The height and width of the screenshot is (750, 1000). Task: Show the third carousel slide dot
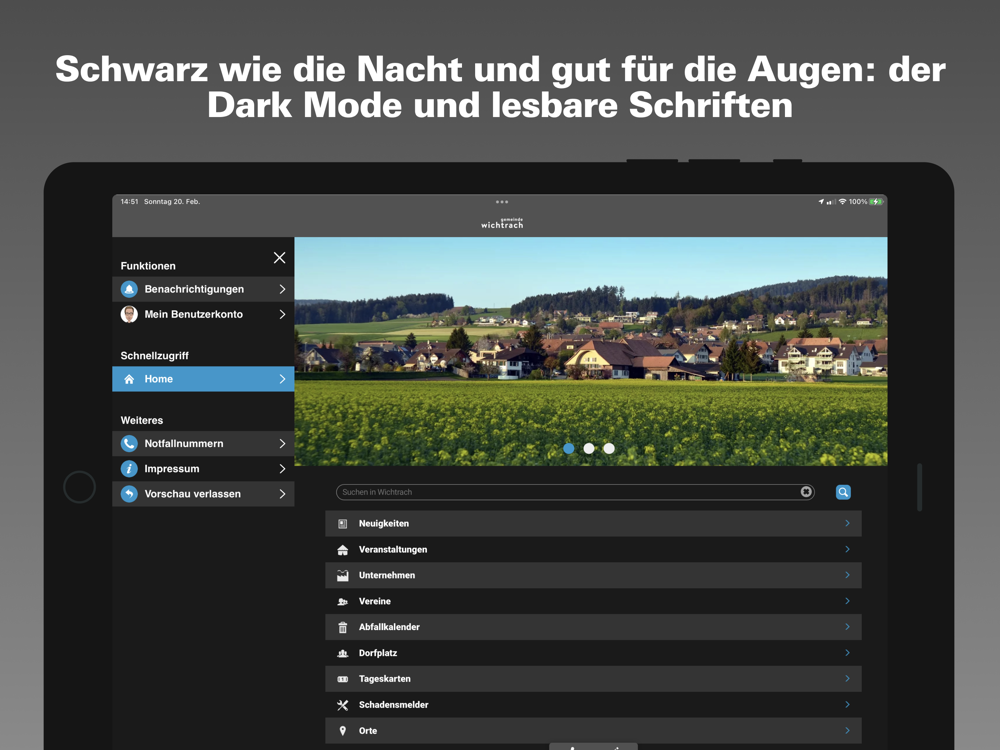[609, 448]
